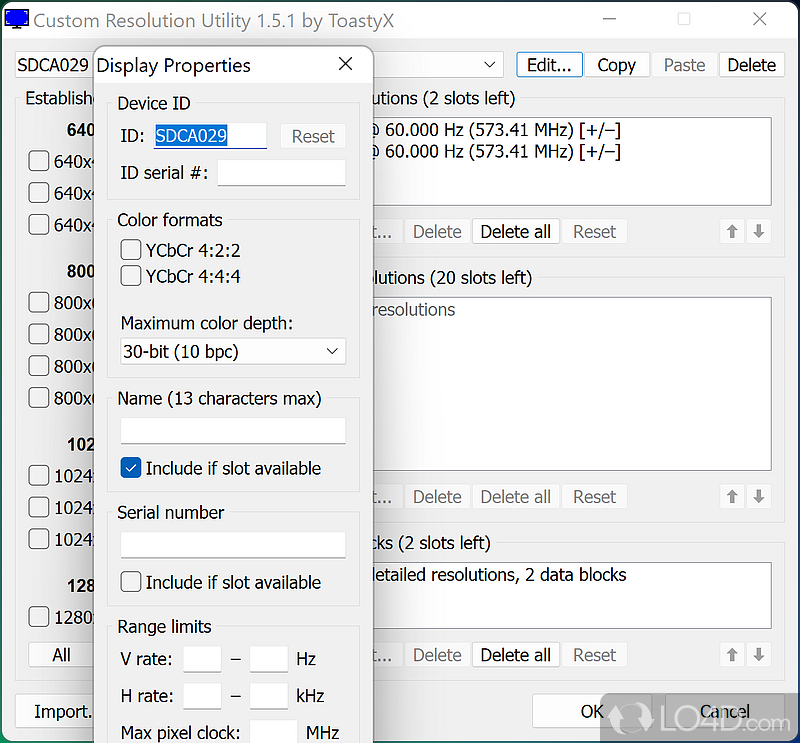The height and width of the screenshot is (743, 800).
Task: Click the Import button
Action: [x=55, y=711]
